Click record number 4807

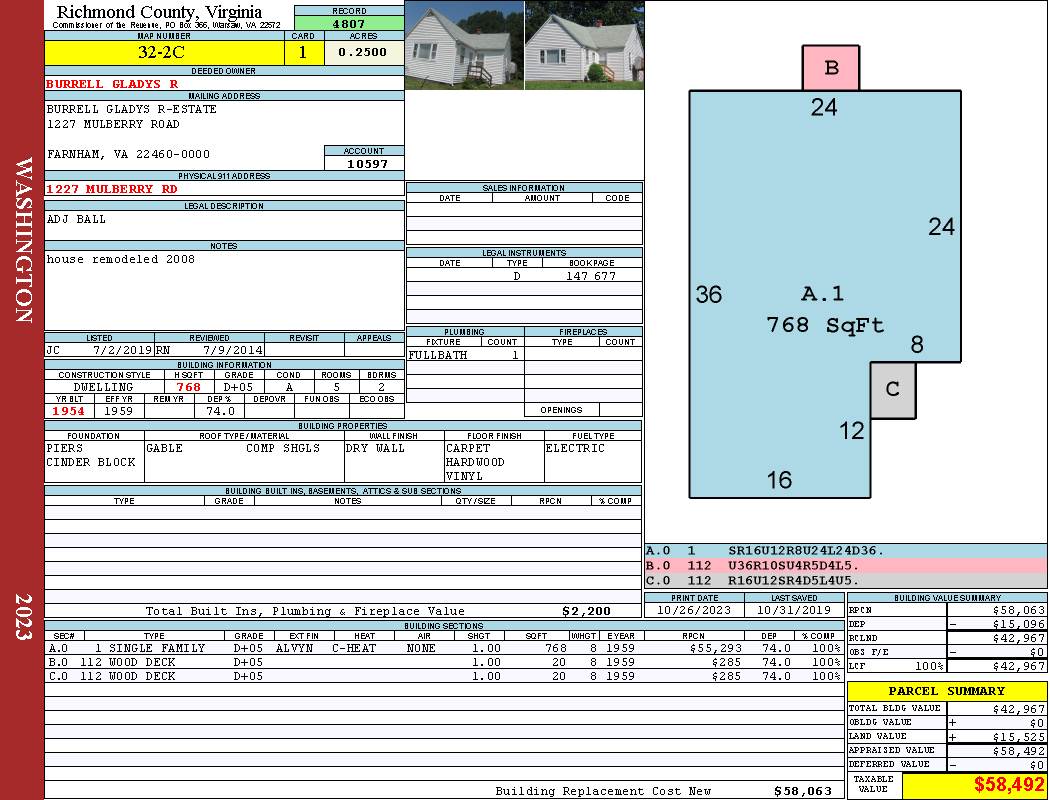(349, 23)
